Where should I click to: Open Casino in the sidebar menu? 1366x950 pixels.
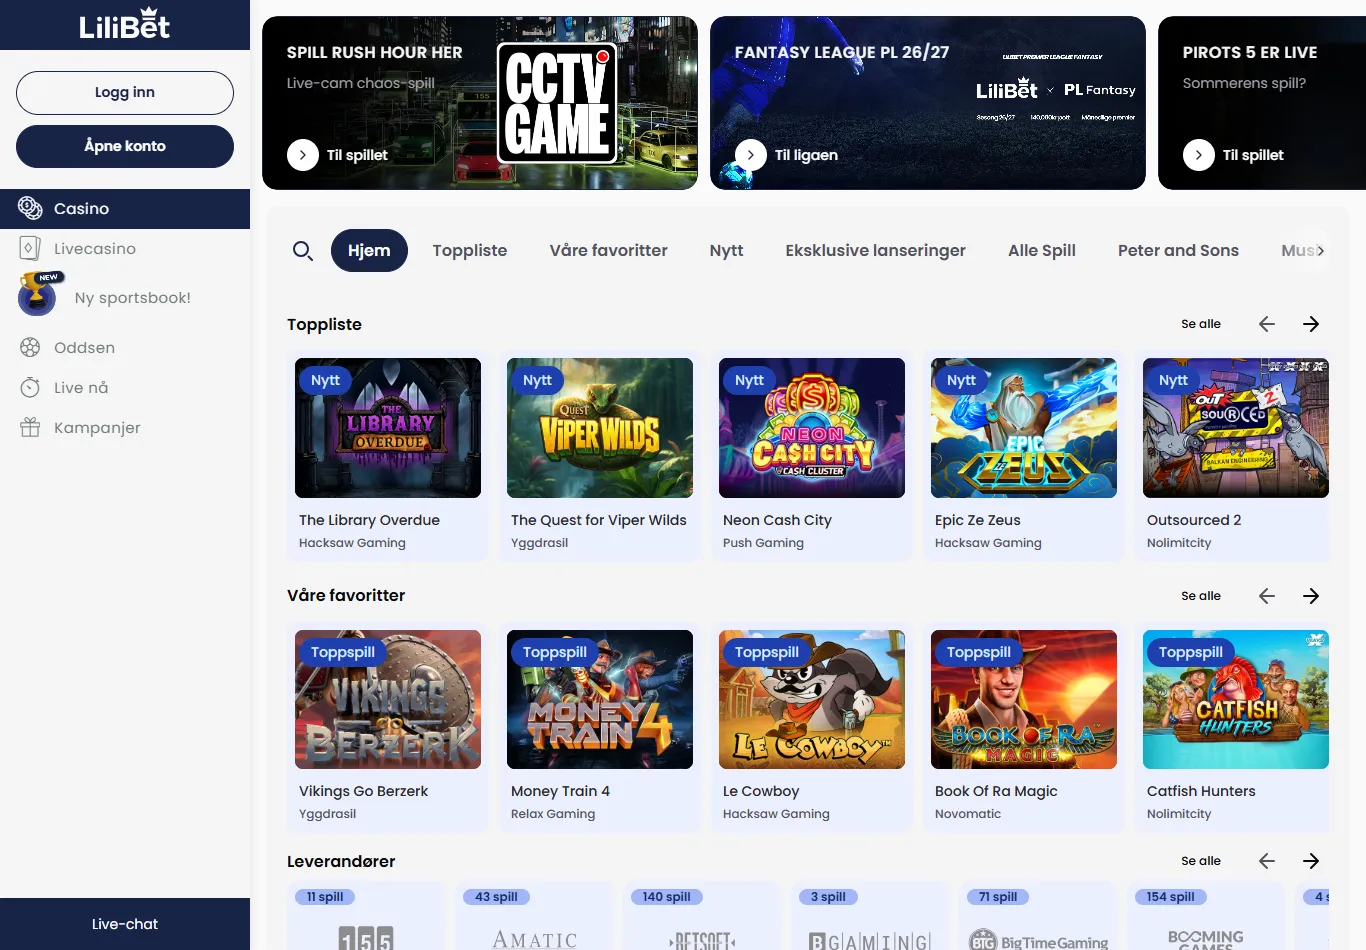click(125, 209)
